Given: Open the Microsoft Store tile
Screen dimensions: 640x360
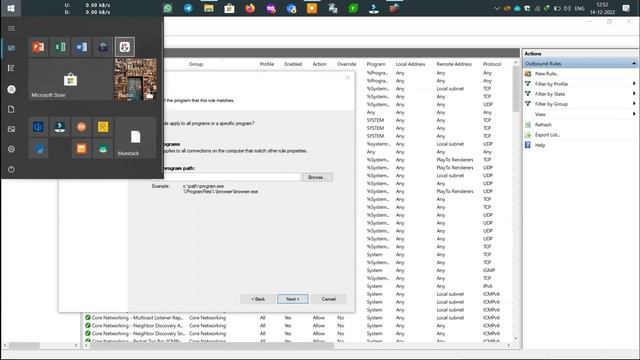Looking at the screenshot, I should [70, 79].
